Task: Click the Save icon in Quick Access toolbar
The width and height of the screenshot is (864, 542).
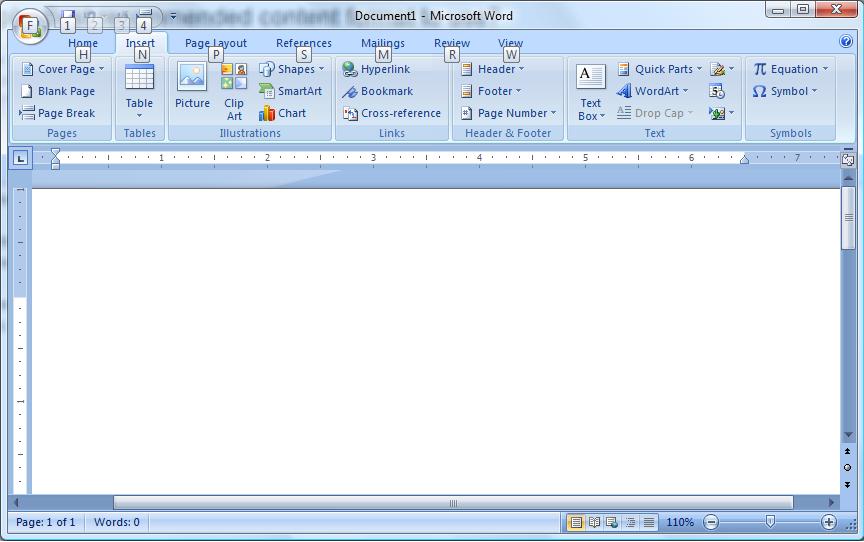Action: point(68,15)
